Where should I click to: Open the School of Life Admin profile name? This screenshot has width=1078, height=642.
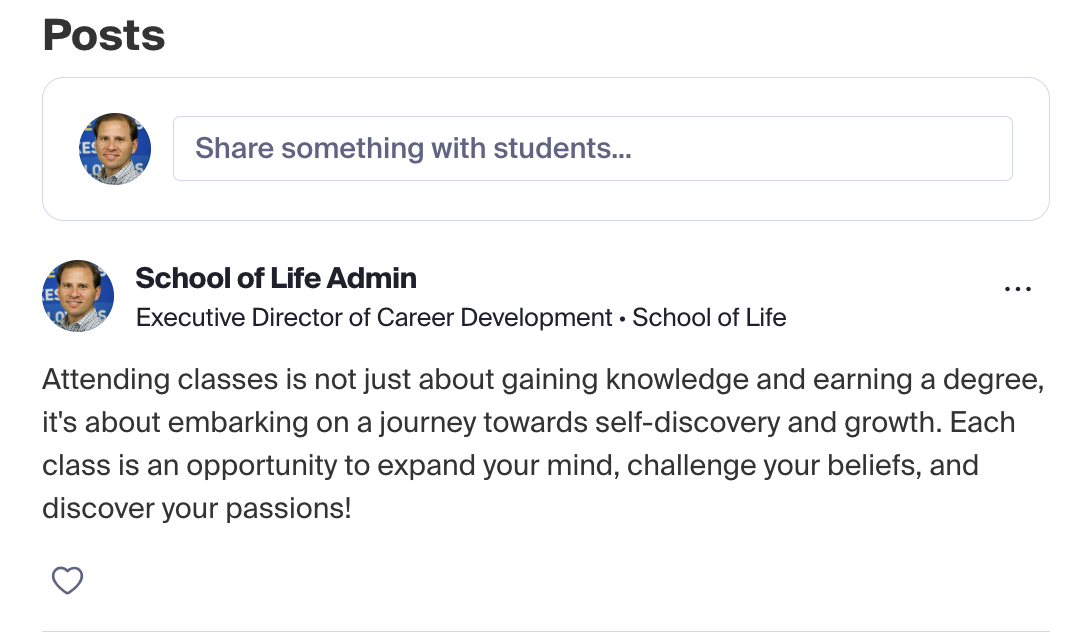[276, 278]
